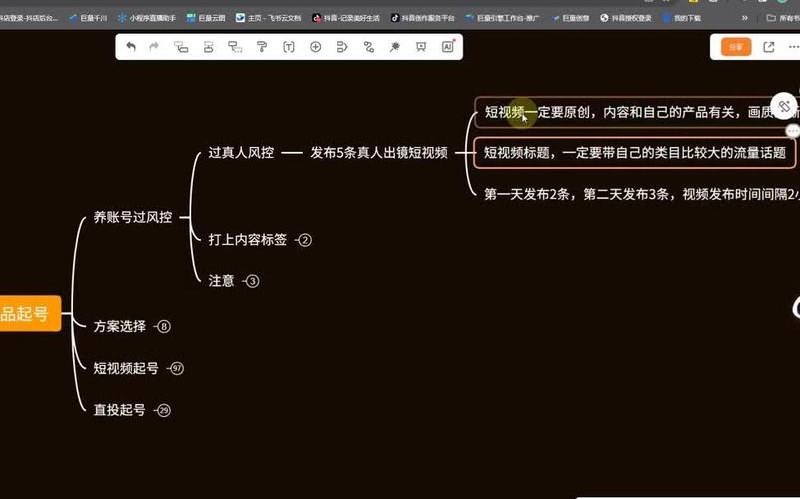
Task: Open the 巨量创意 bookmark
Action: 571,18
